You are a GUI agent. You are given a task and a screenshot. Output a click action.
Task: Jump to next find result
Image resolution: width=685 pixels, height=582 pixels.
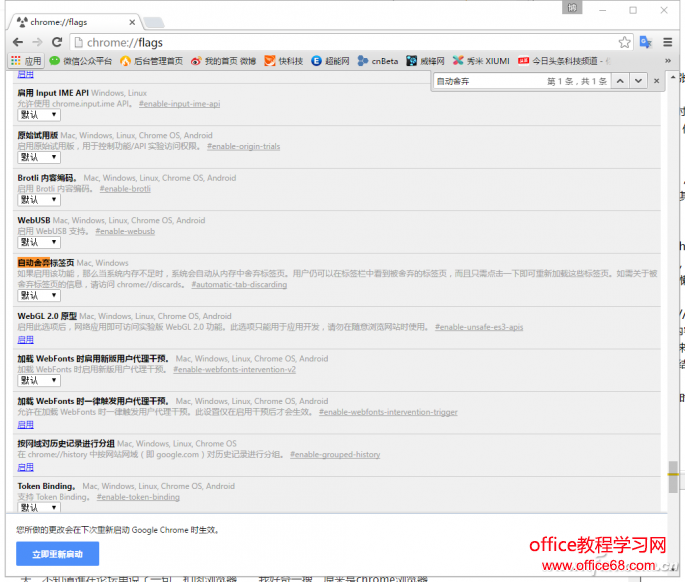[638, 81]
